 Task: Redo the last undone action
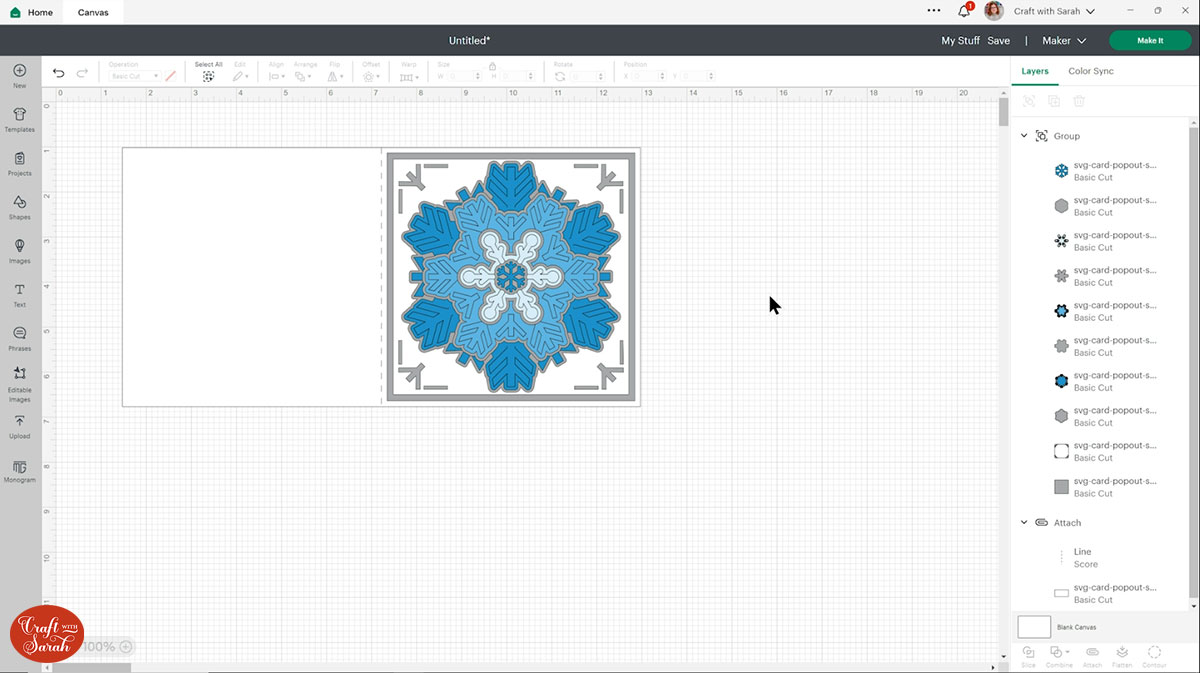pos(82,73)
